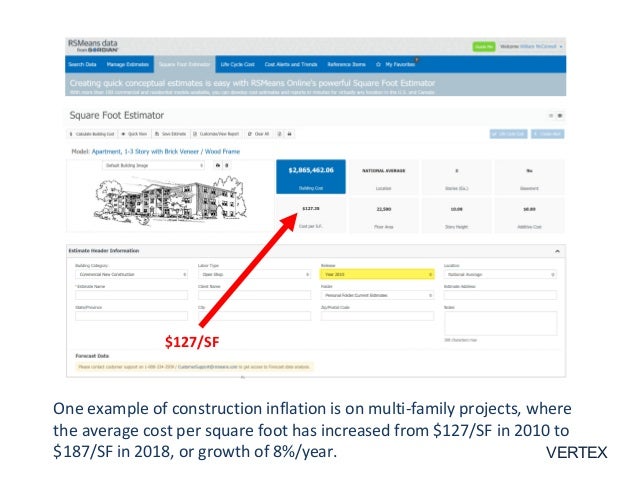This screenshot has height=479, width=638.
Task: Click the National Average Location tile
Action: click(x=383, y=177)
